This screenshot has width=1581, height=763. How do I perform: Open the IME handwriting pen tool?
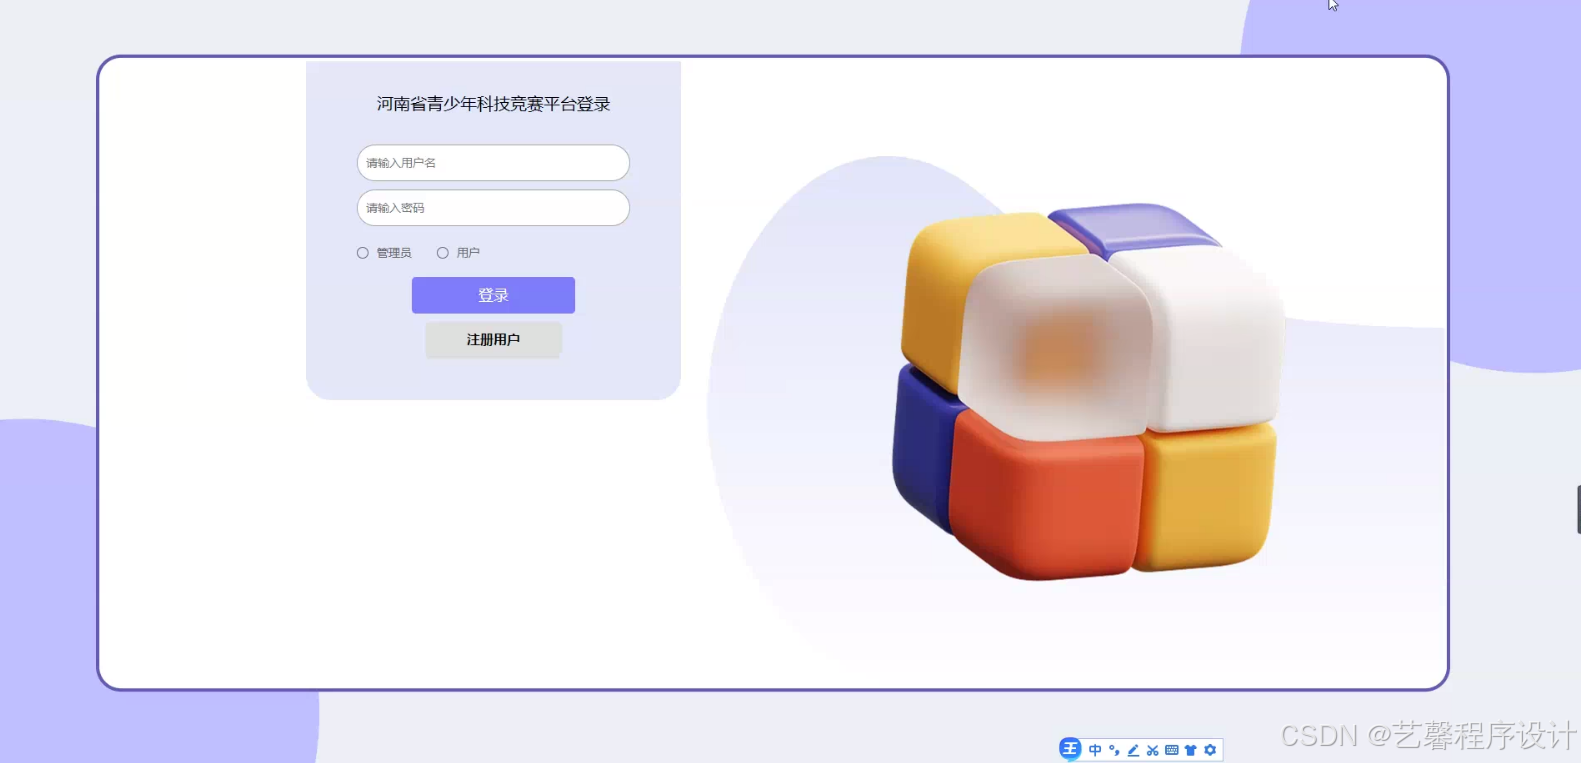1133,750
